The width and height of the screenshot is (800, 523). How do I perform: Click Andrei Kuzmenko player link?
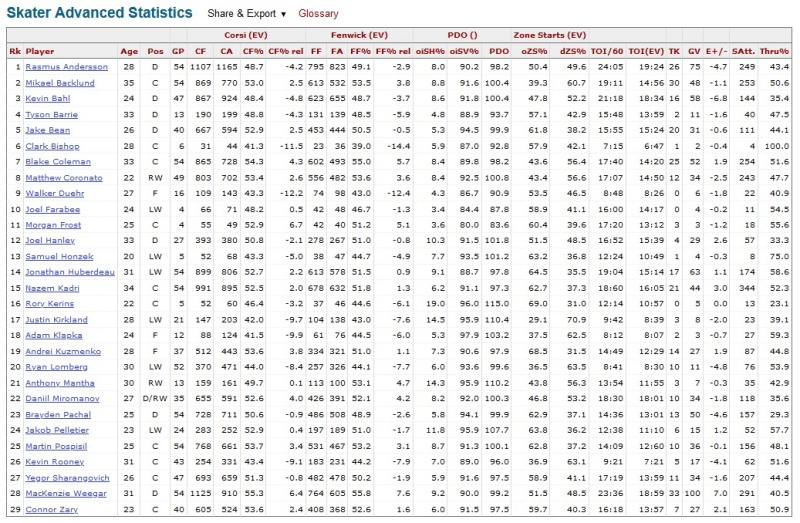[63, 352]
